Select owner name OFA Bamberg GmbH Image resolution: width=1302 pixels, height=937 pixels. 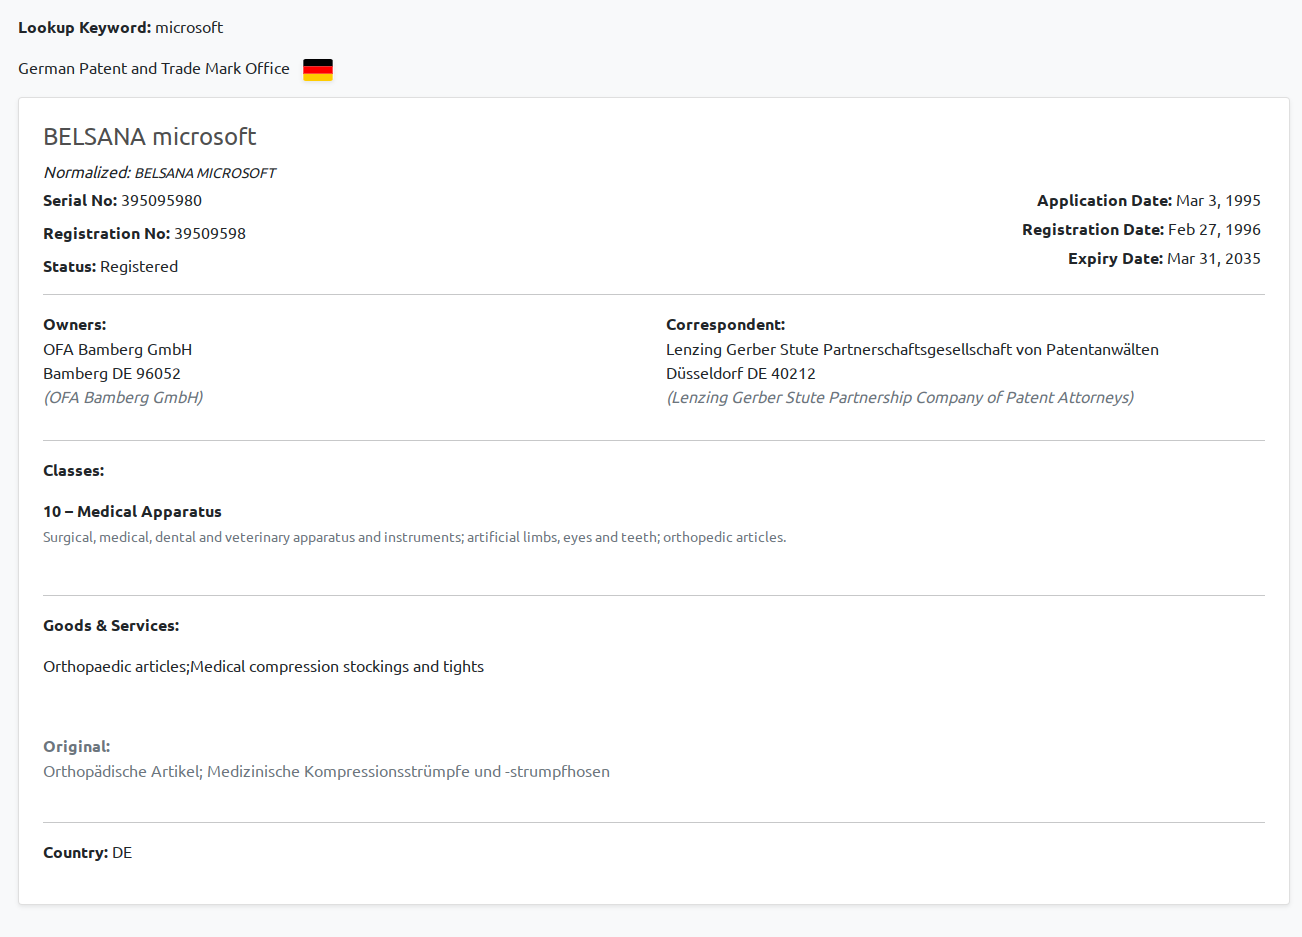click(x=117, y=349)
